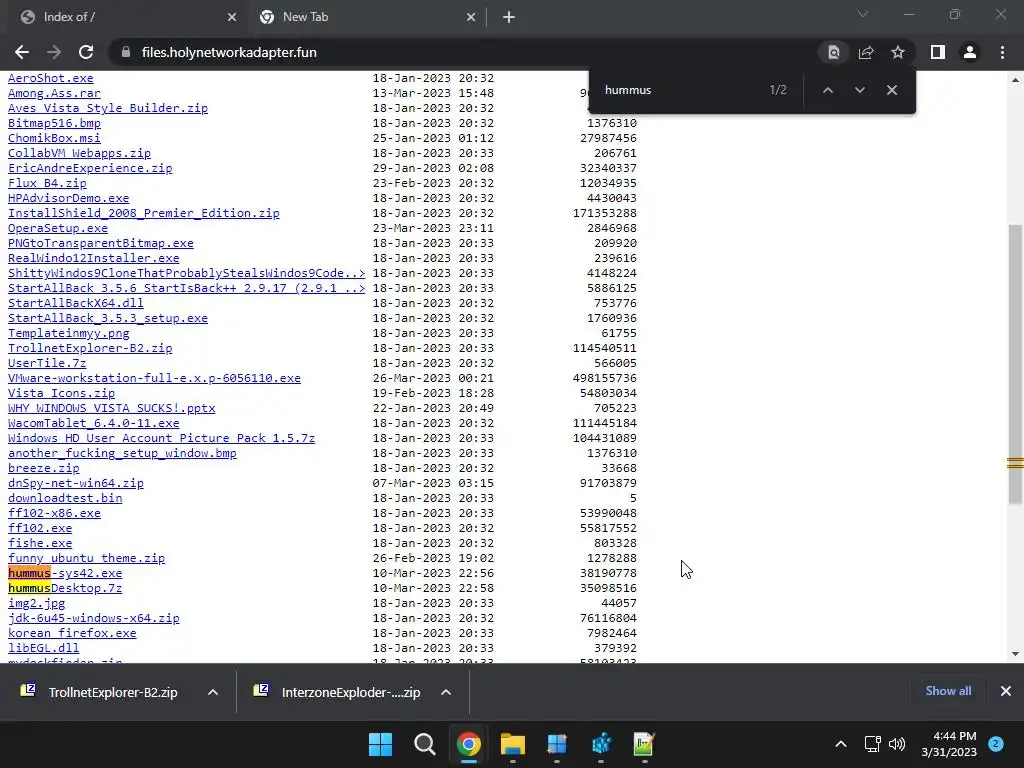Open the hummusDesktop.7z link
This screenshot has width=1024, height=768.
coord(65,588)
